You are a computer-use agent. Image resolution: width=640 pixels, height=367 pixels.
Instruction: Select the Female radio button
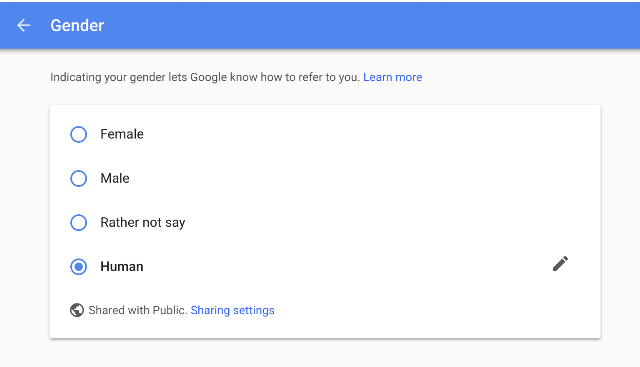pos(78,134)
